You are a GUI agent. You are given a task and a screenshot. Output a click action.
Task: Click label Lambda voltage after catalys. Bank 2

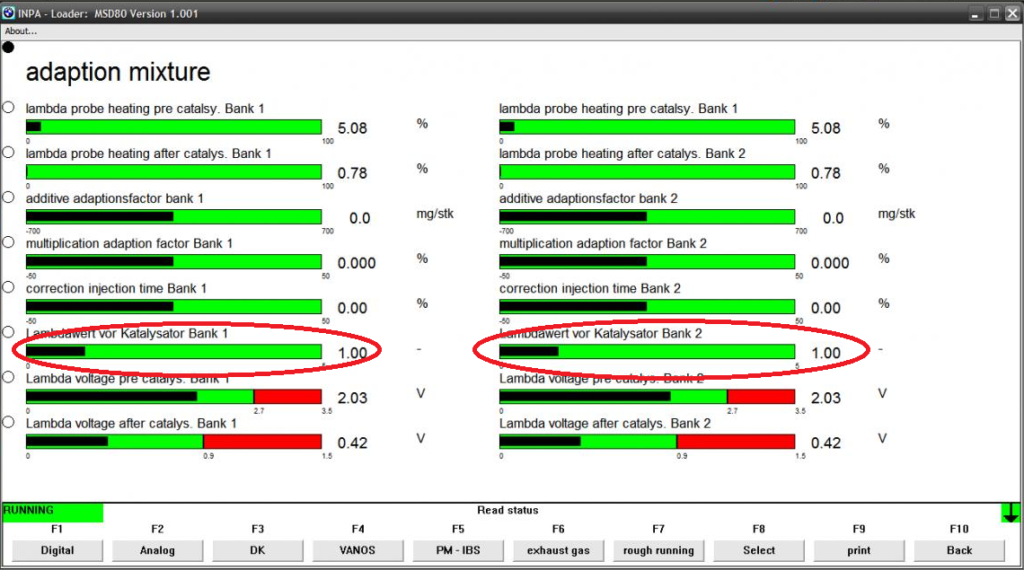tap(605, 423)
